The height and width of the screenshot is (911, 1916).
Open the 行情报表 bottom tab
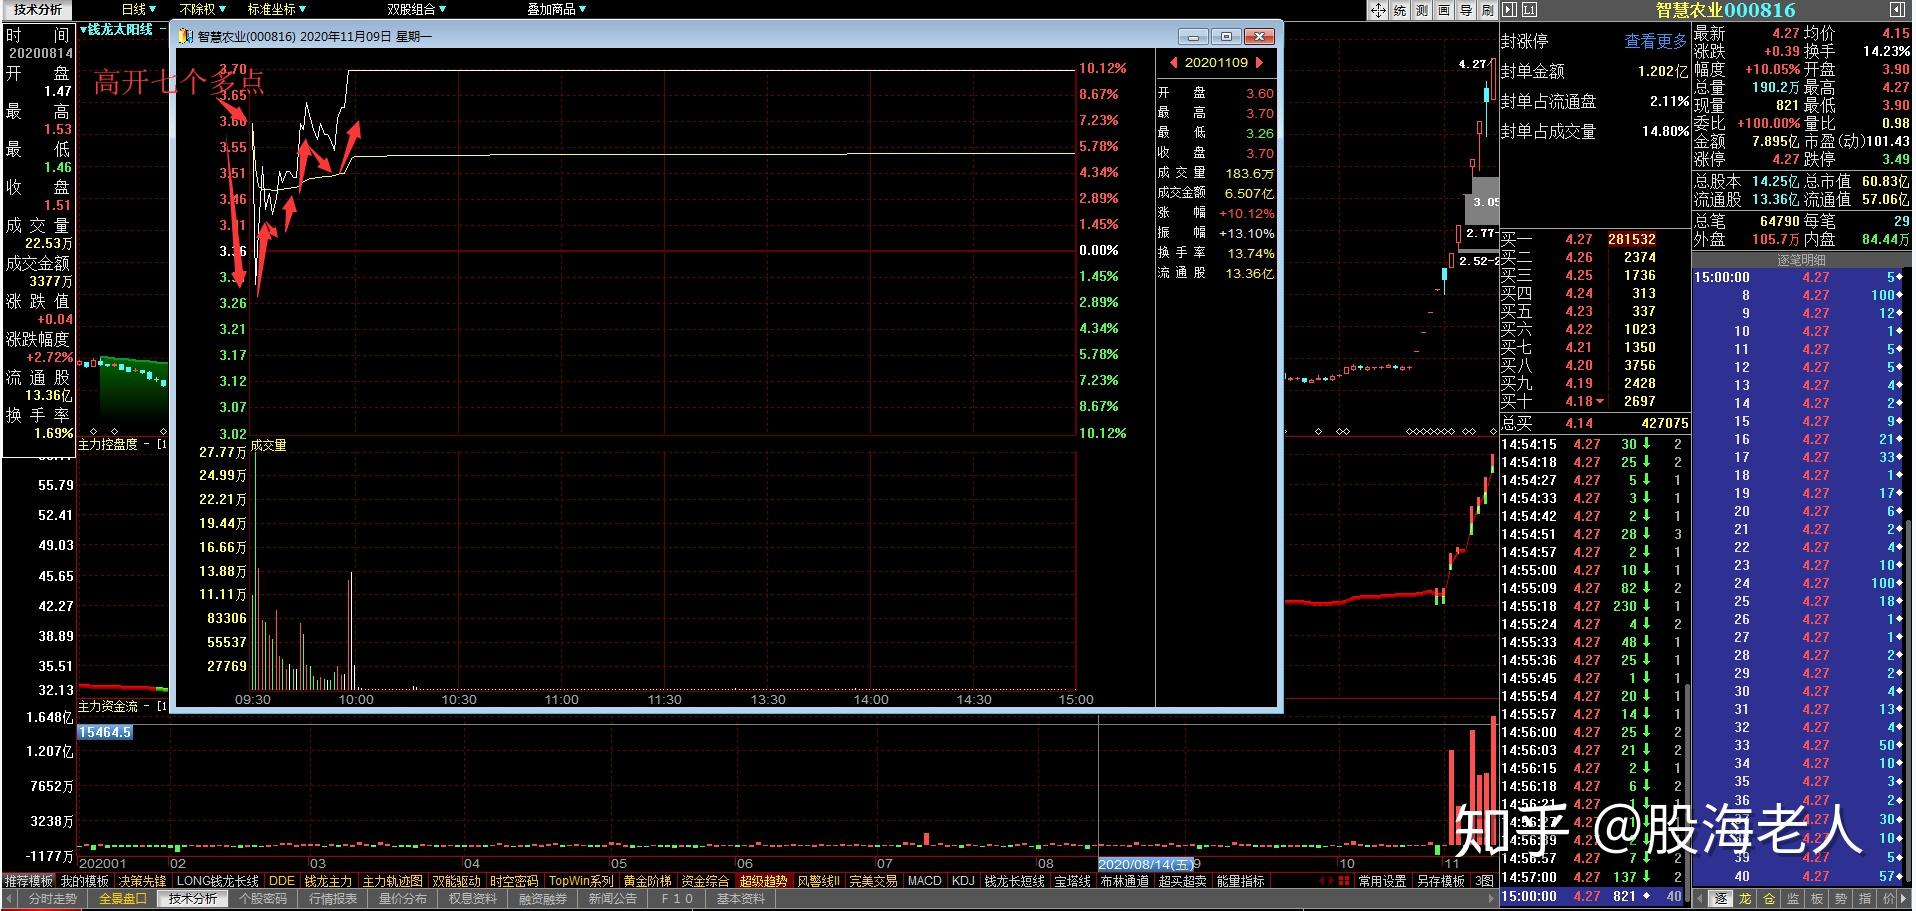333,899
